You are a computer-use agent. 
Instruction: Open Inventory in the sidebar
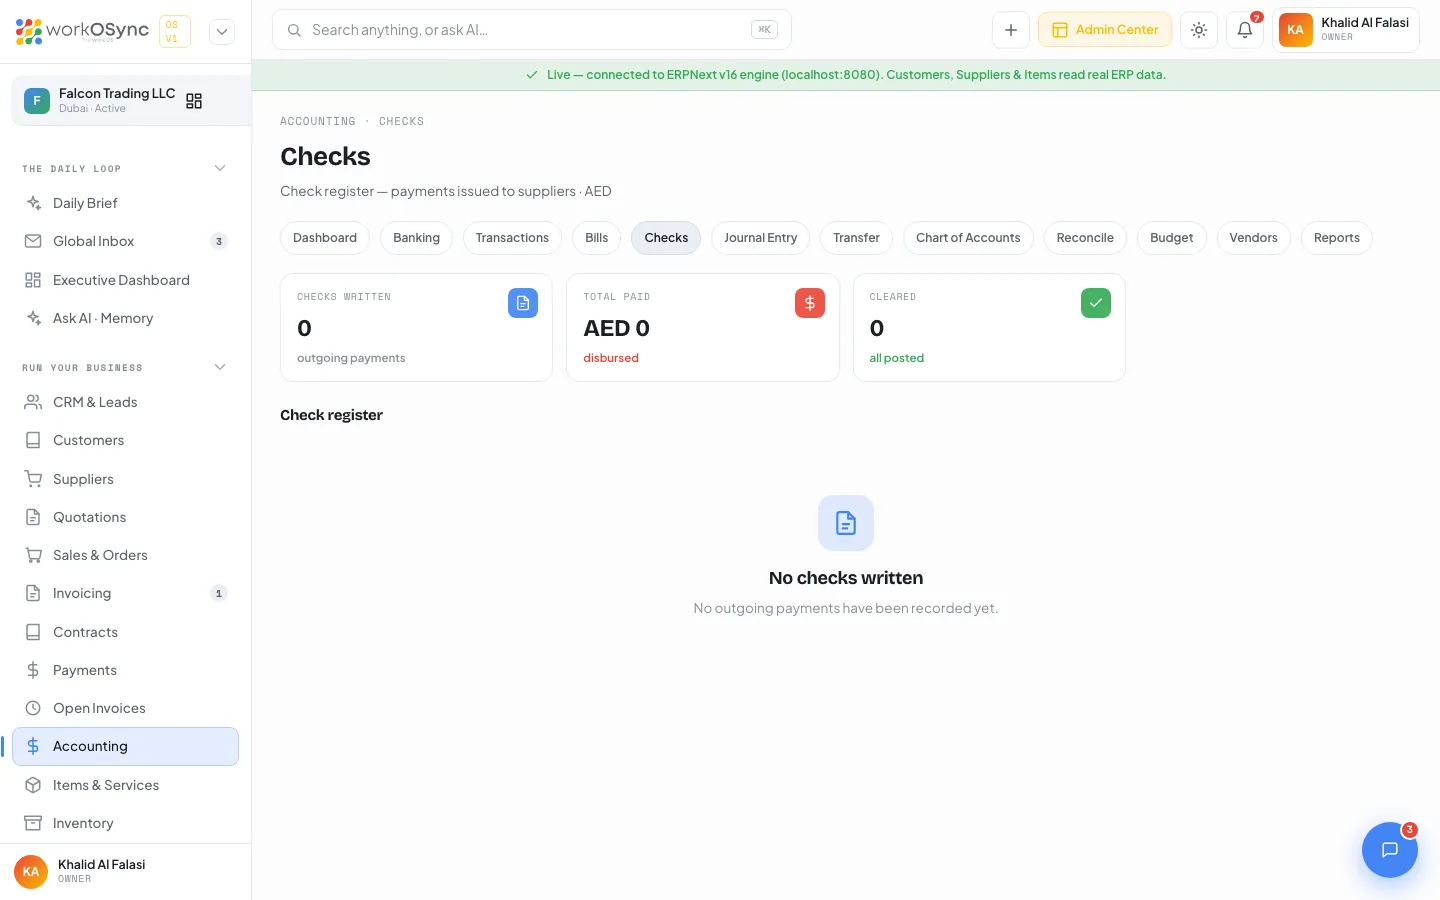[126, 823]
